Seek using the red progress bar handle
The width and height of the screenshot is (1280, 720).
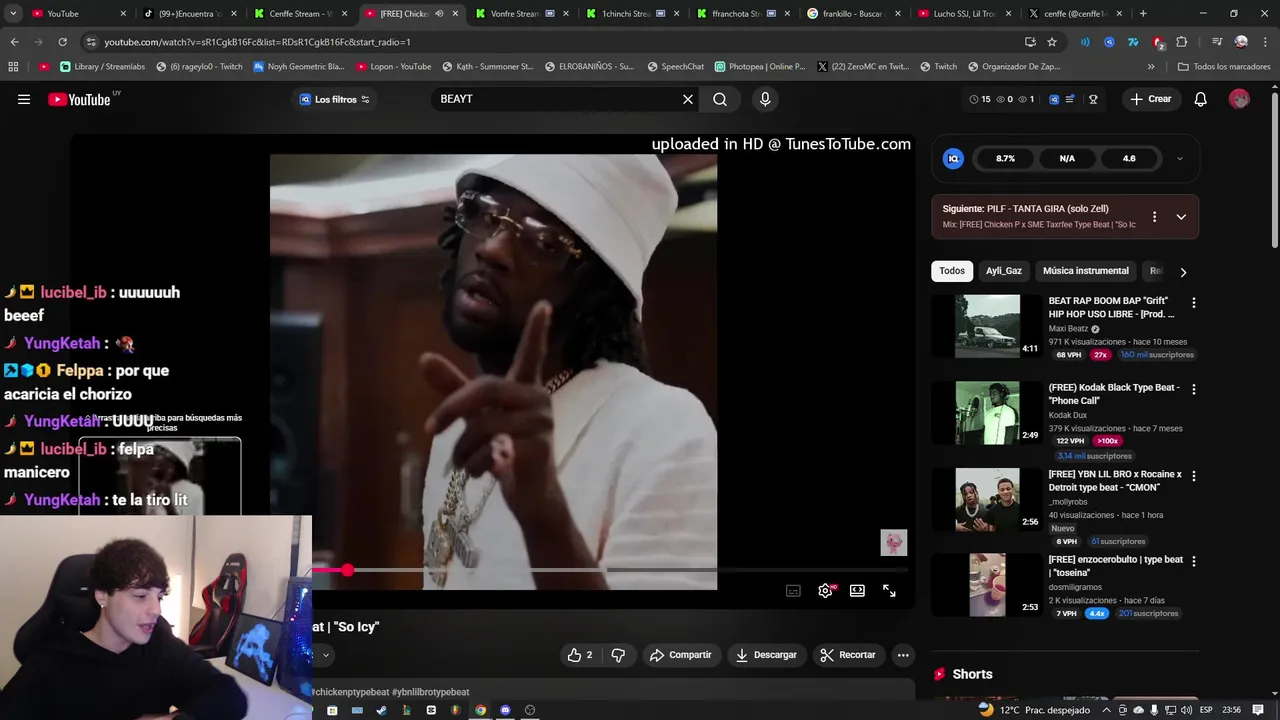347,570
